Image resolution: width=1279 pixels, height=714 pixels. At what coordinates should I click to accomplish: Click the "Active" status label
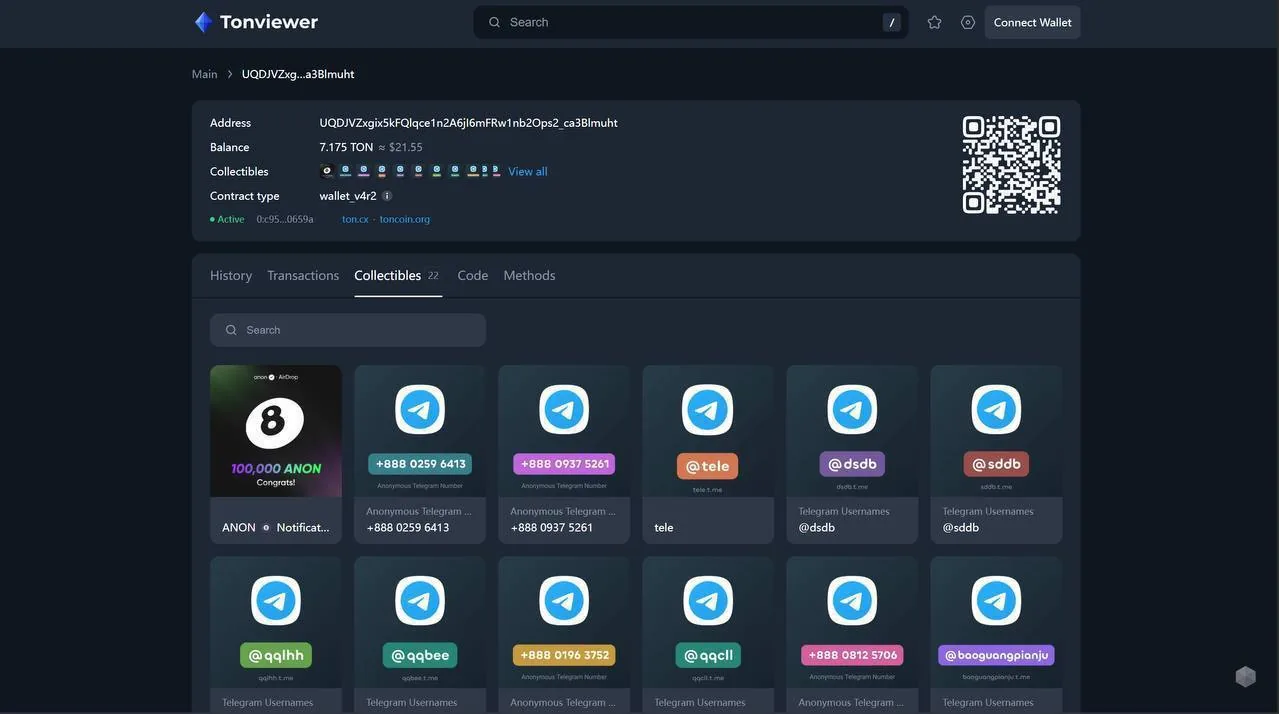[x=231, y=219]
